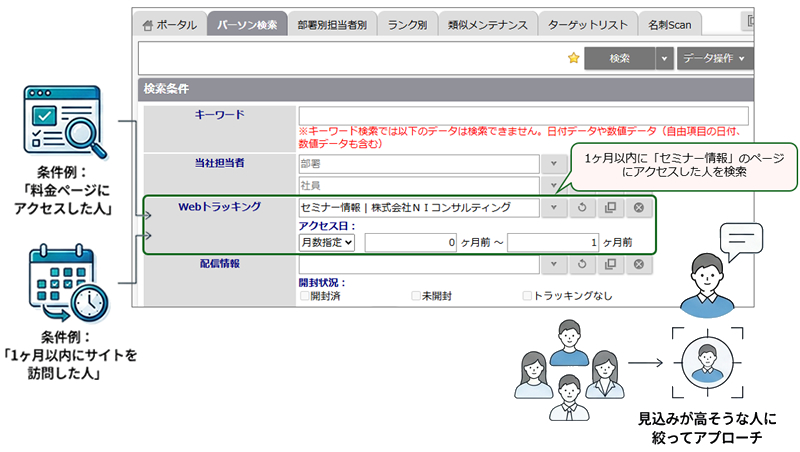Check the 未開封 checkbox
This screenshot has height=452, width=800.
pos(416,296)
